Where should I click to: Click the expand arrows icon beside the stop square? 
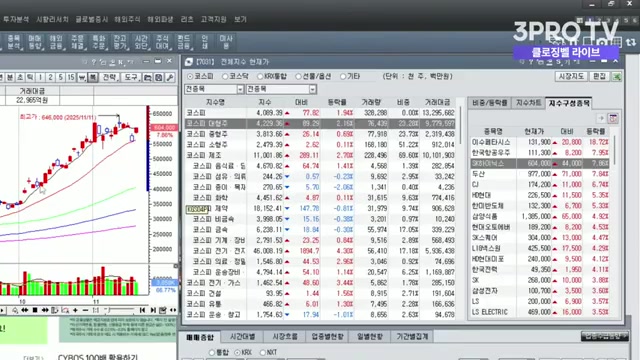(45, 311)
